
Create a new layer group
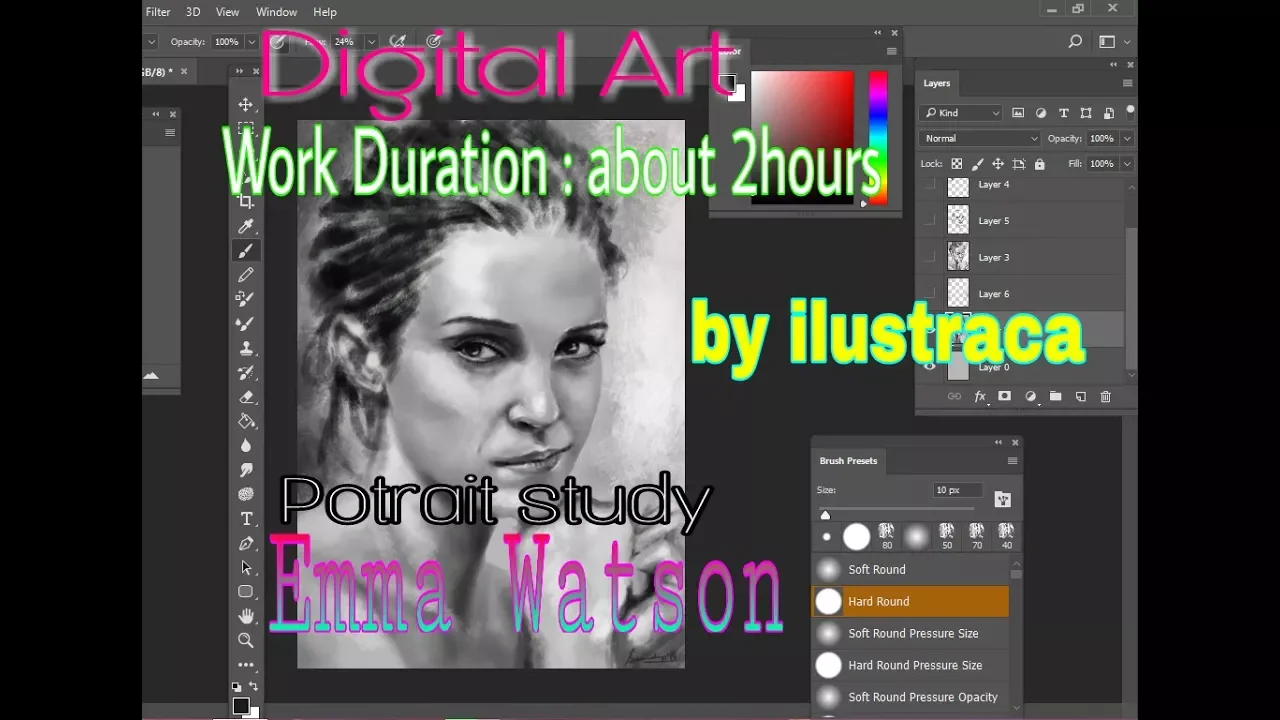pyautogui.click(x=1055, y=397)
